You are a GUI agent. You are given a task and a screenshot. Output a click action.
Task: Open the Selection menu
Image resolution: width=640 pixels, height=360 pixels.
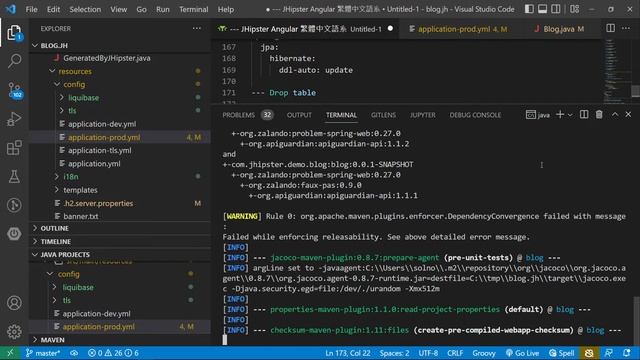pyautogui.click(x=85, y=9)
